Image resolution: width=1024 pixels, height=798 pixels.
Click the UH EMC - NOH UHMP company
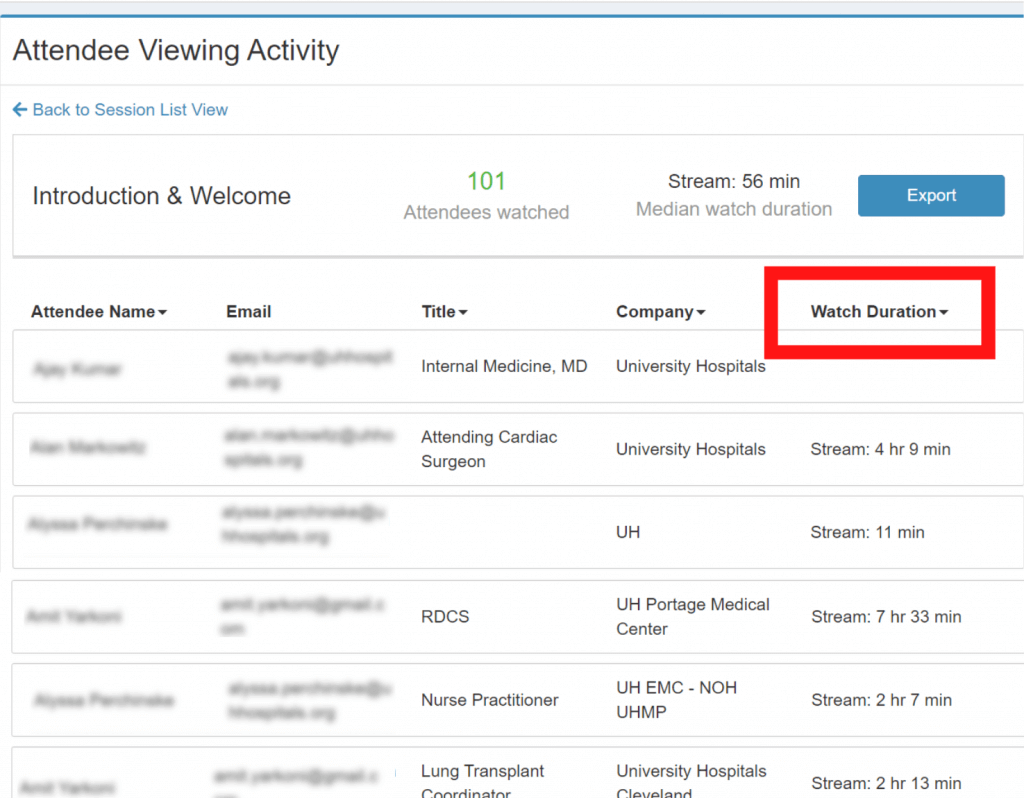tap(675, 700)
